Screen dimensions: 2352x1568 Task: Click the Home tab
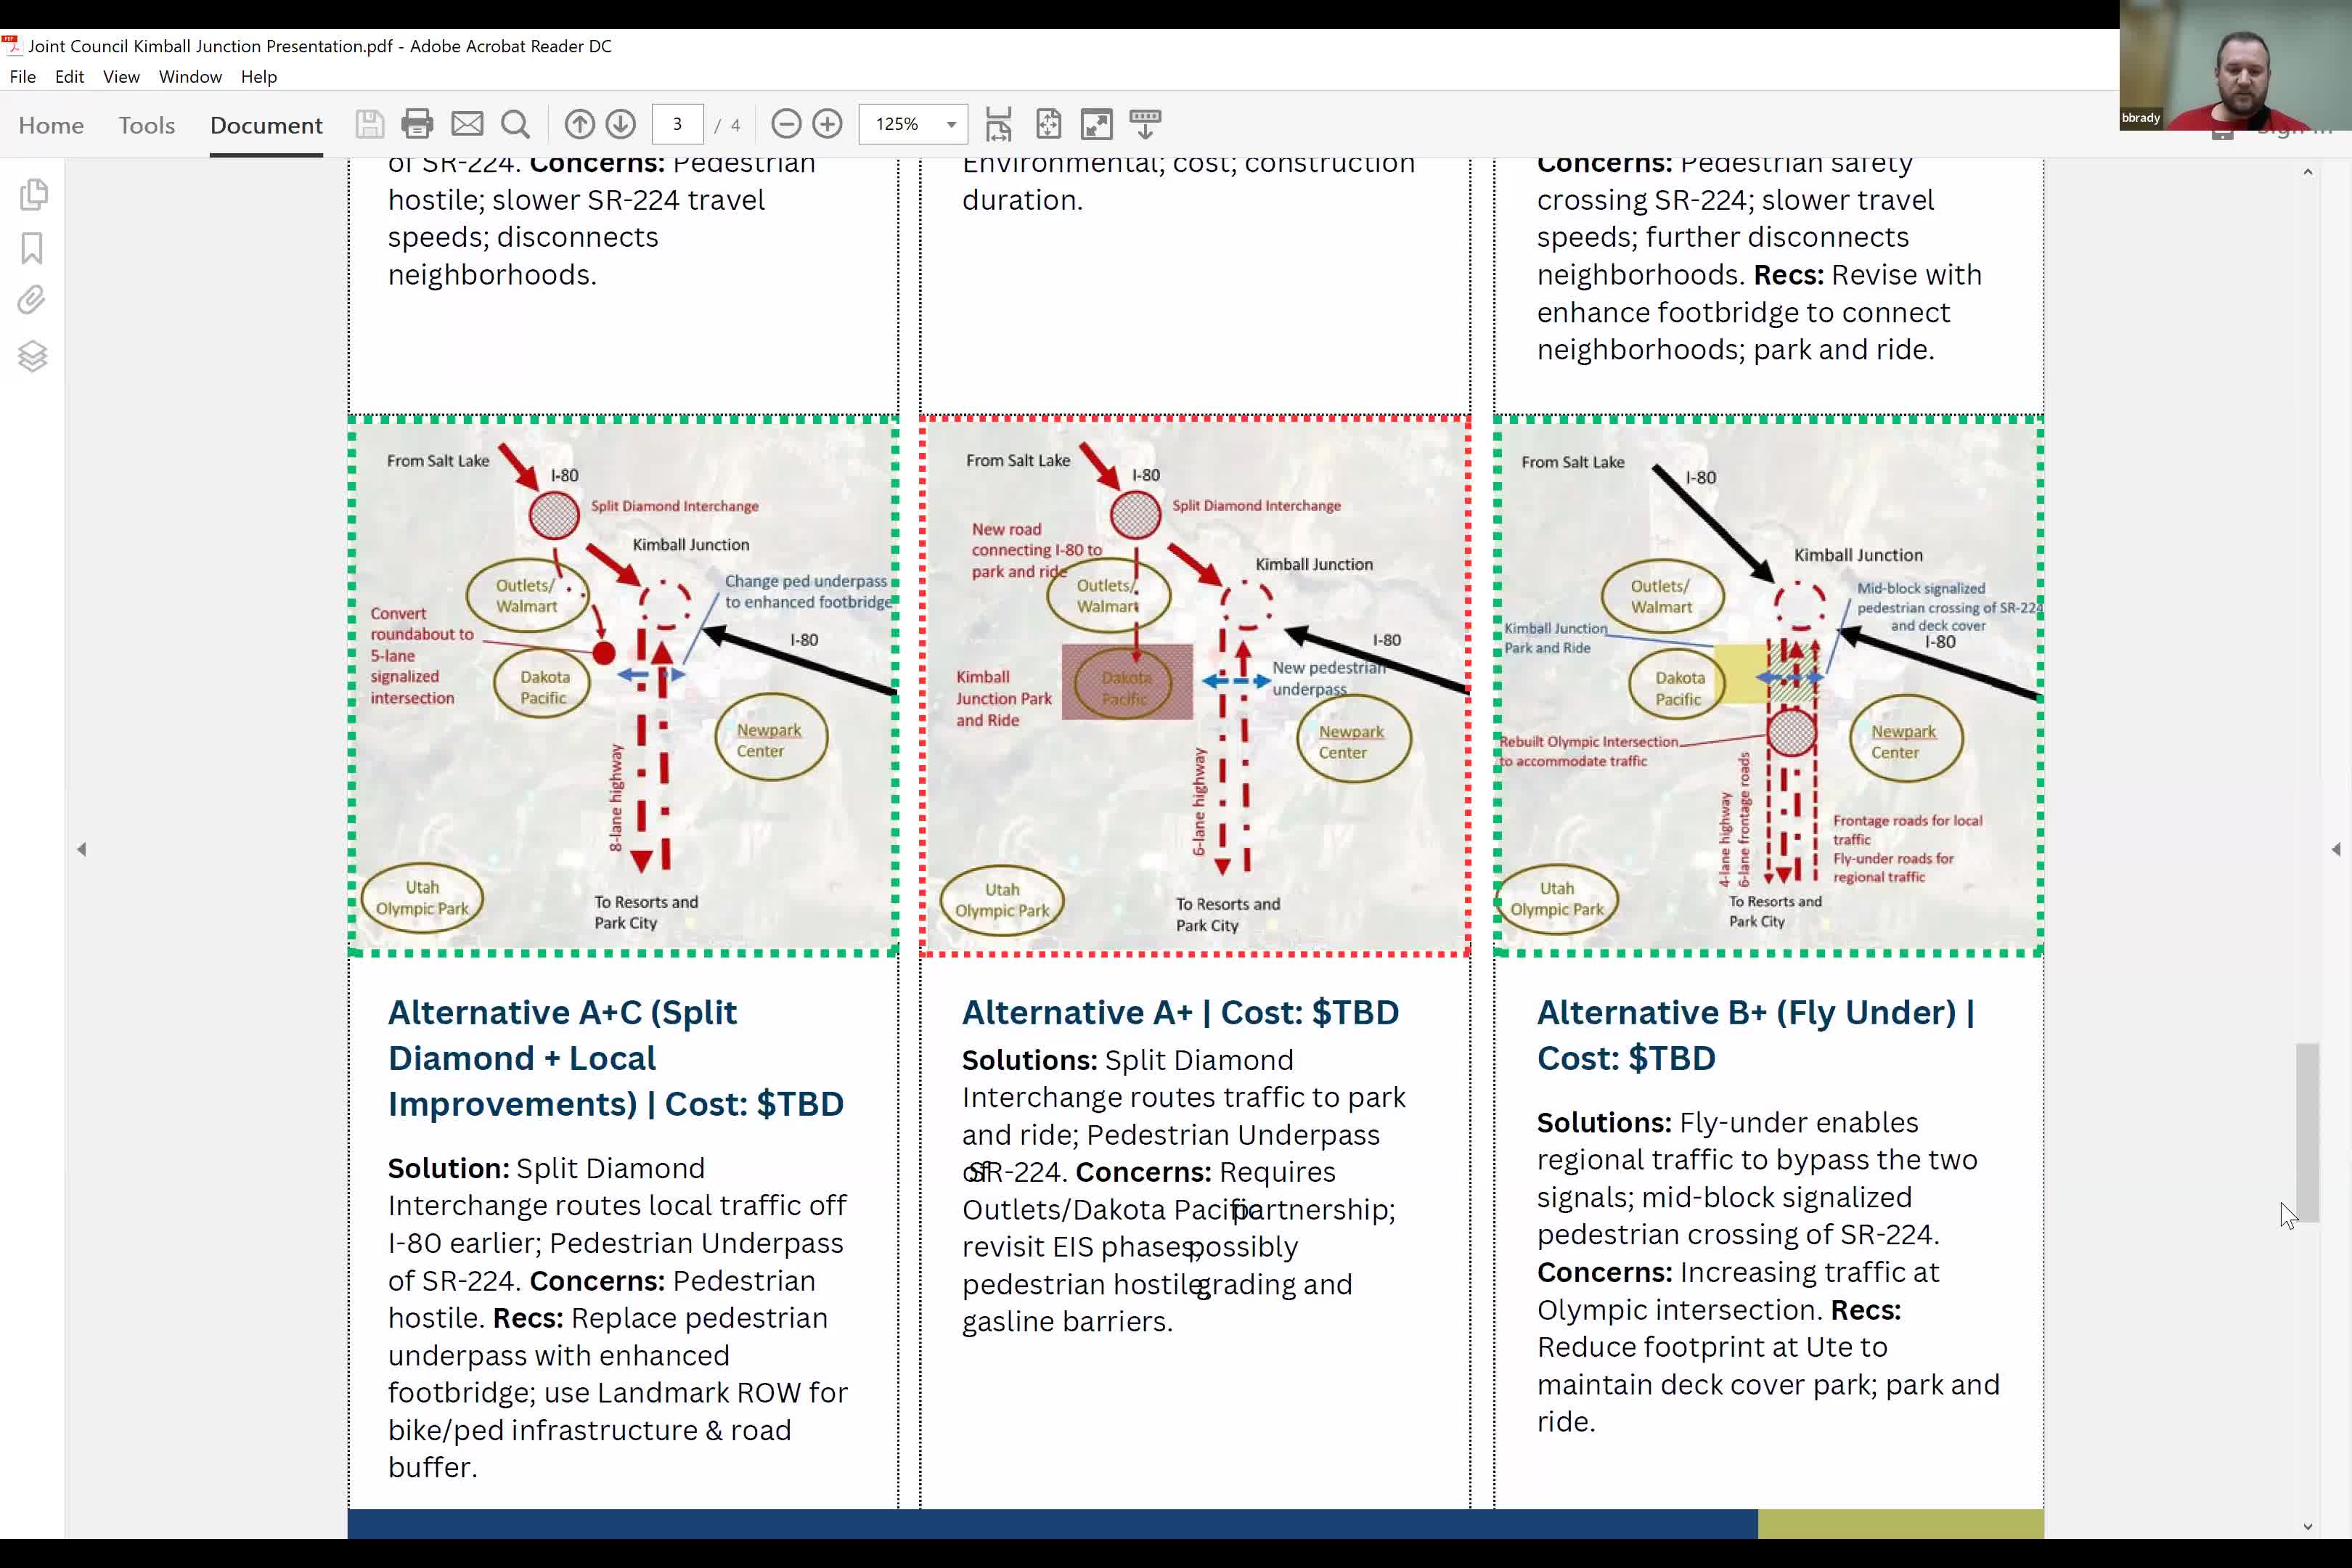tap(51, 125)
